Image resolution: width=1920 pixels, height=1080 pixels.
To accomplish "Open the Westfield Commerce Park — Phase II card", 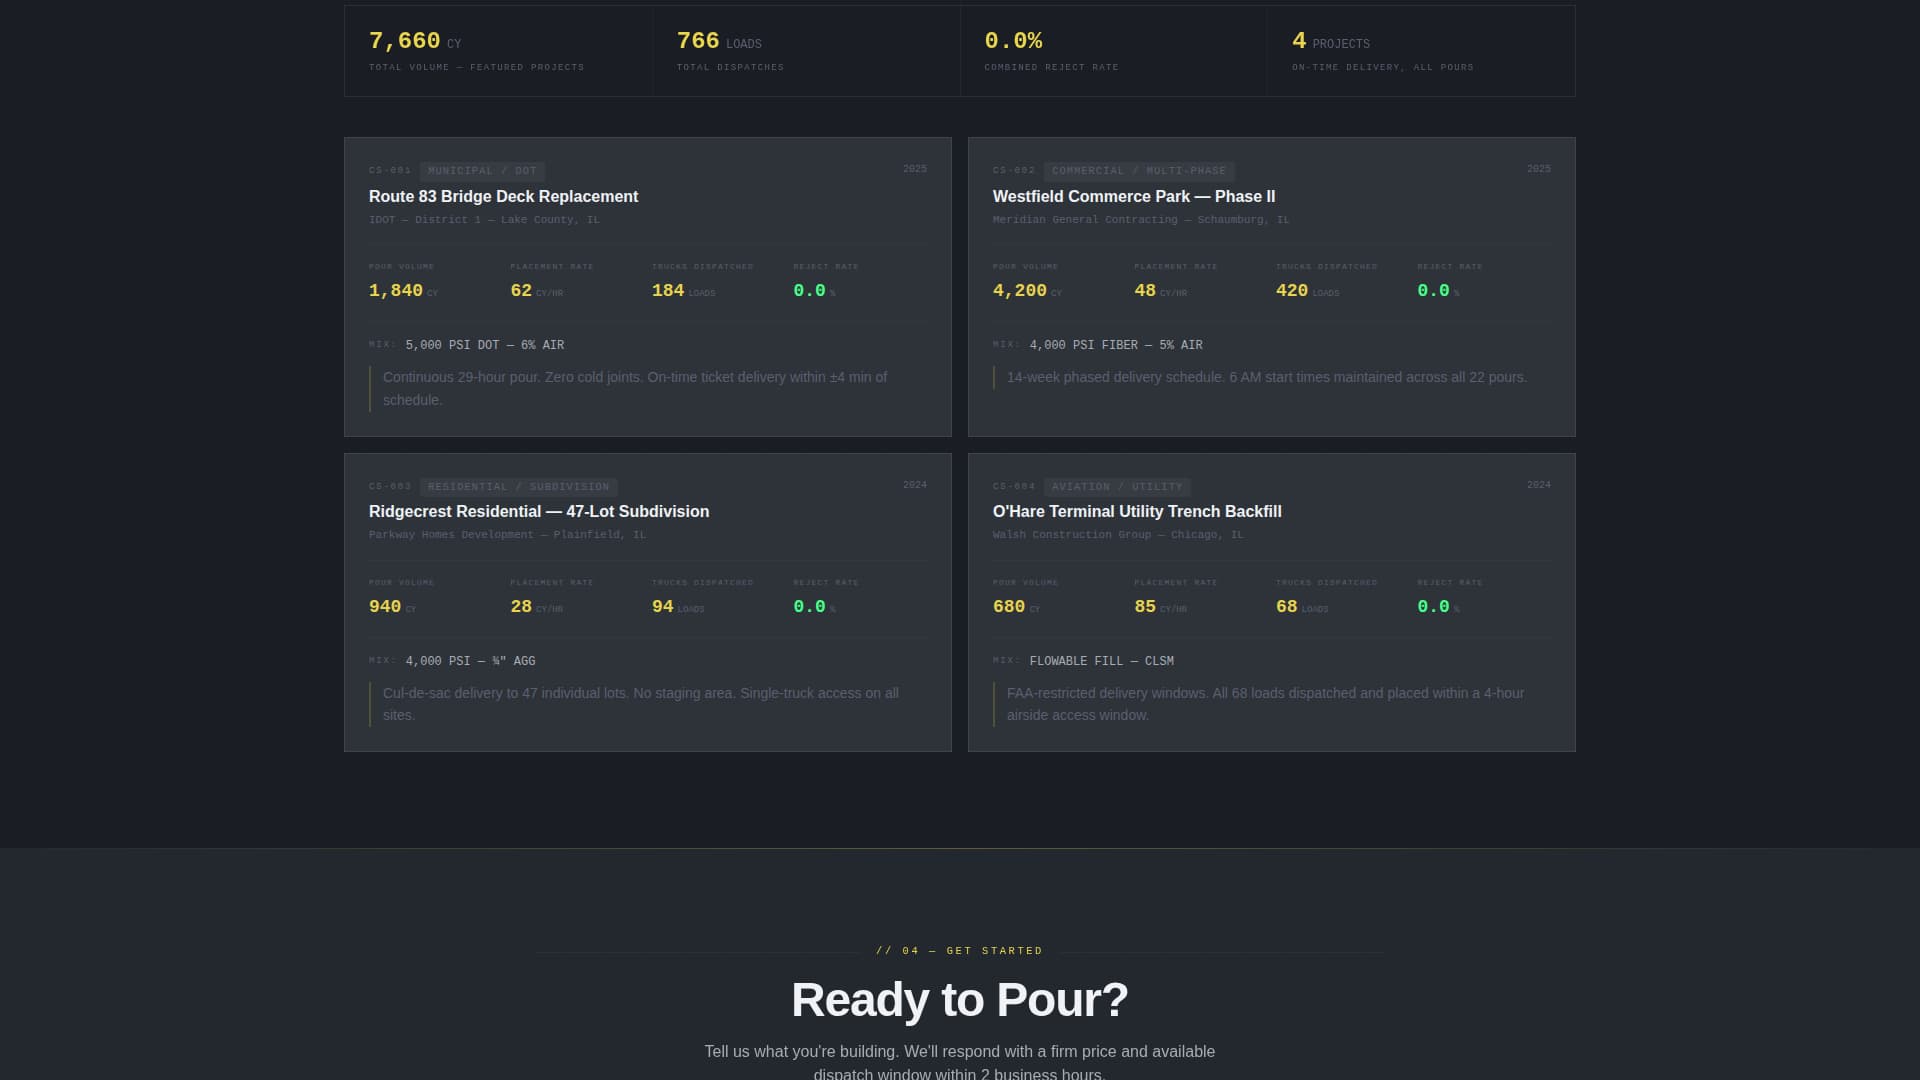I will point(1134,197).
